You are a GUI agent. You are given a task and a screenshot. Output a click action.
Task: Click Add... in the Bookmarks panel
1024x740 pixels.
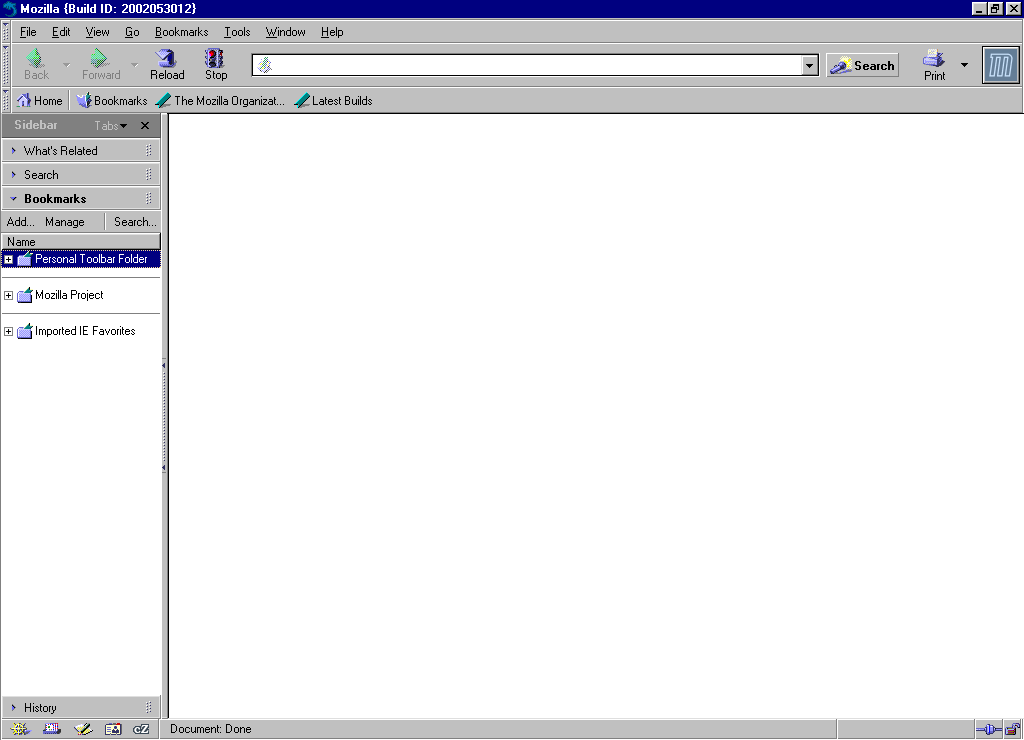pyautogui.click(x=20, y=222)
